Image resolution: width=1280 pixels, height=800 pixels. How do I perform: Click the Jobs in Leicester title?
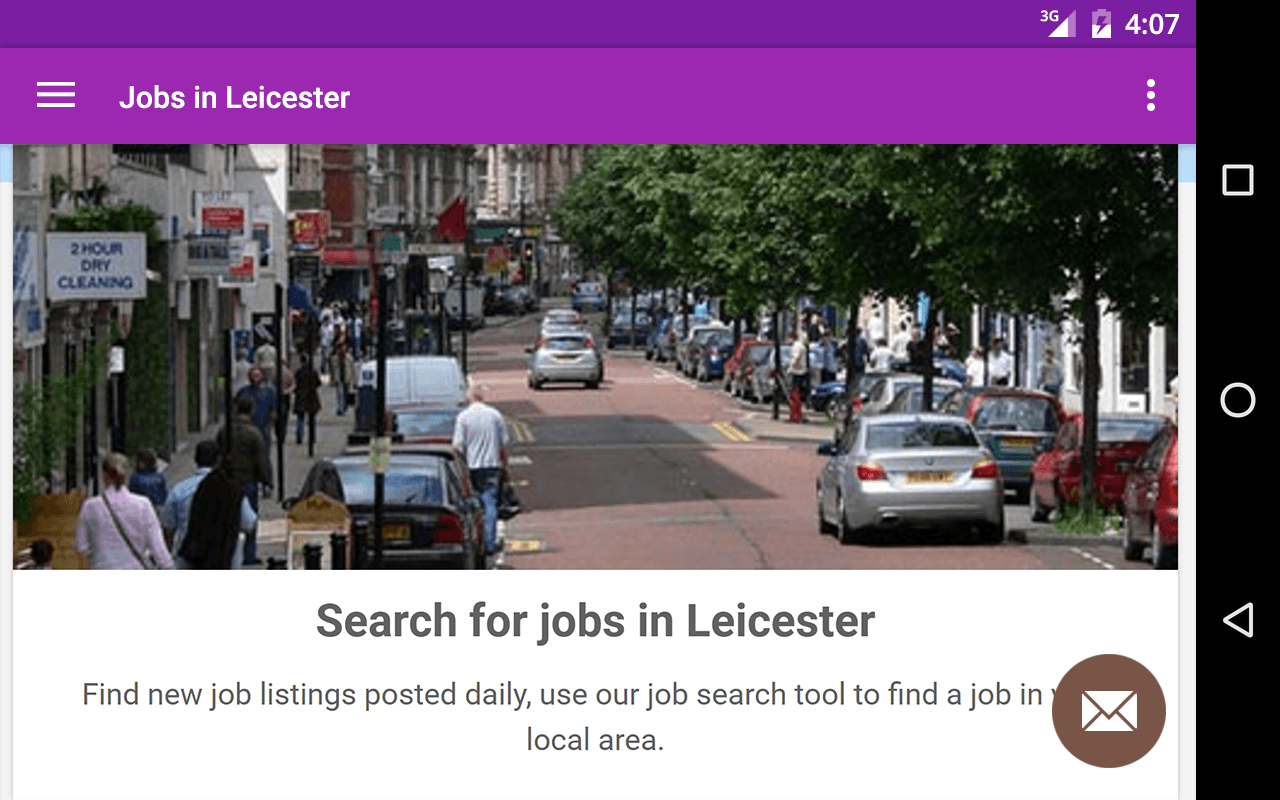[x=234, y=97]
